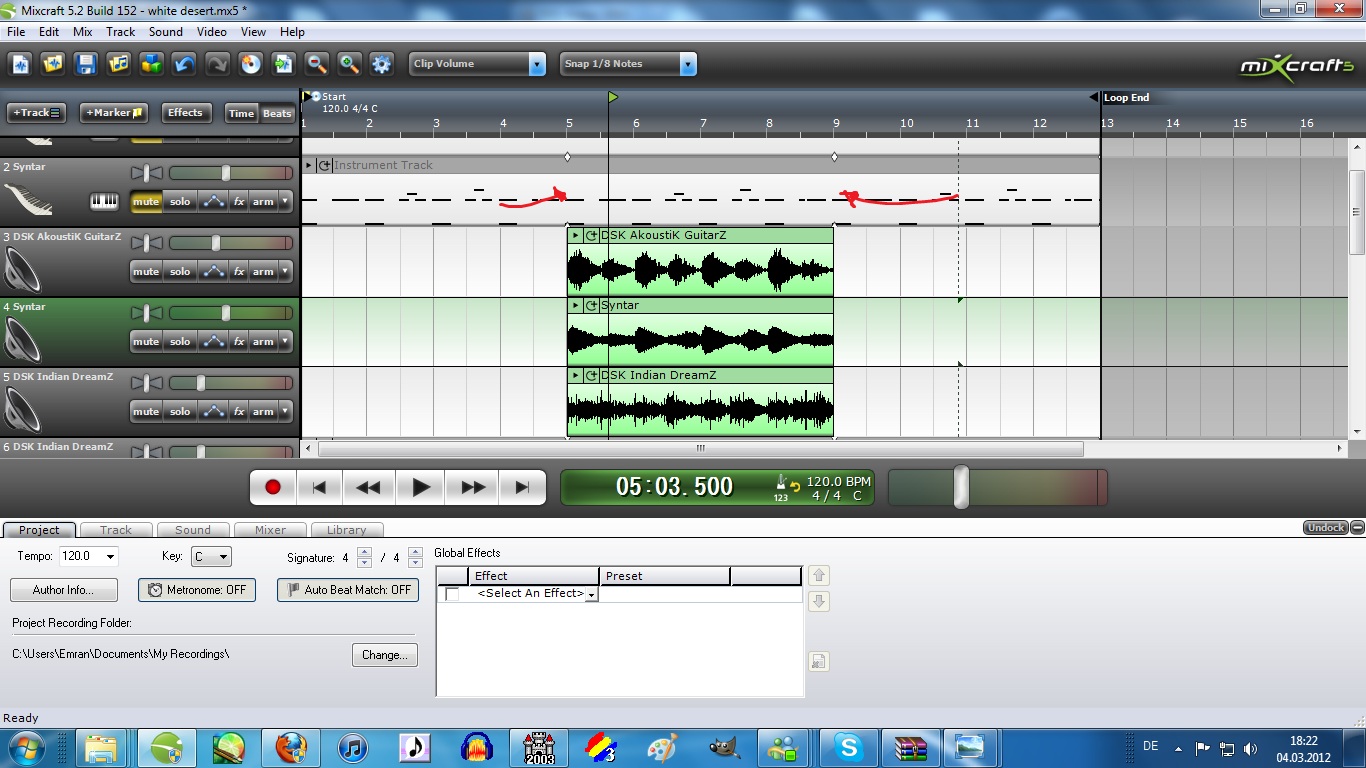Viewport: 1366px width, 768px height.
Task: Arm track 2 Syntar for recording
Action: pos(263,202)
